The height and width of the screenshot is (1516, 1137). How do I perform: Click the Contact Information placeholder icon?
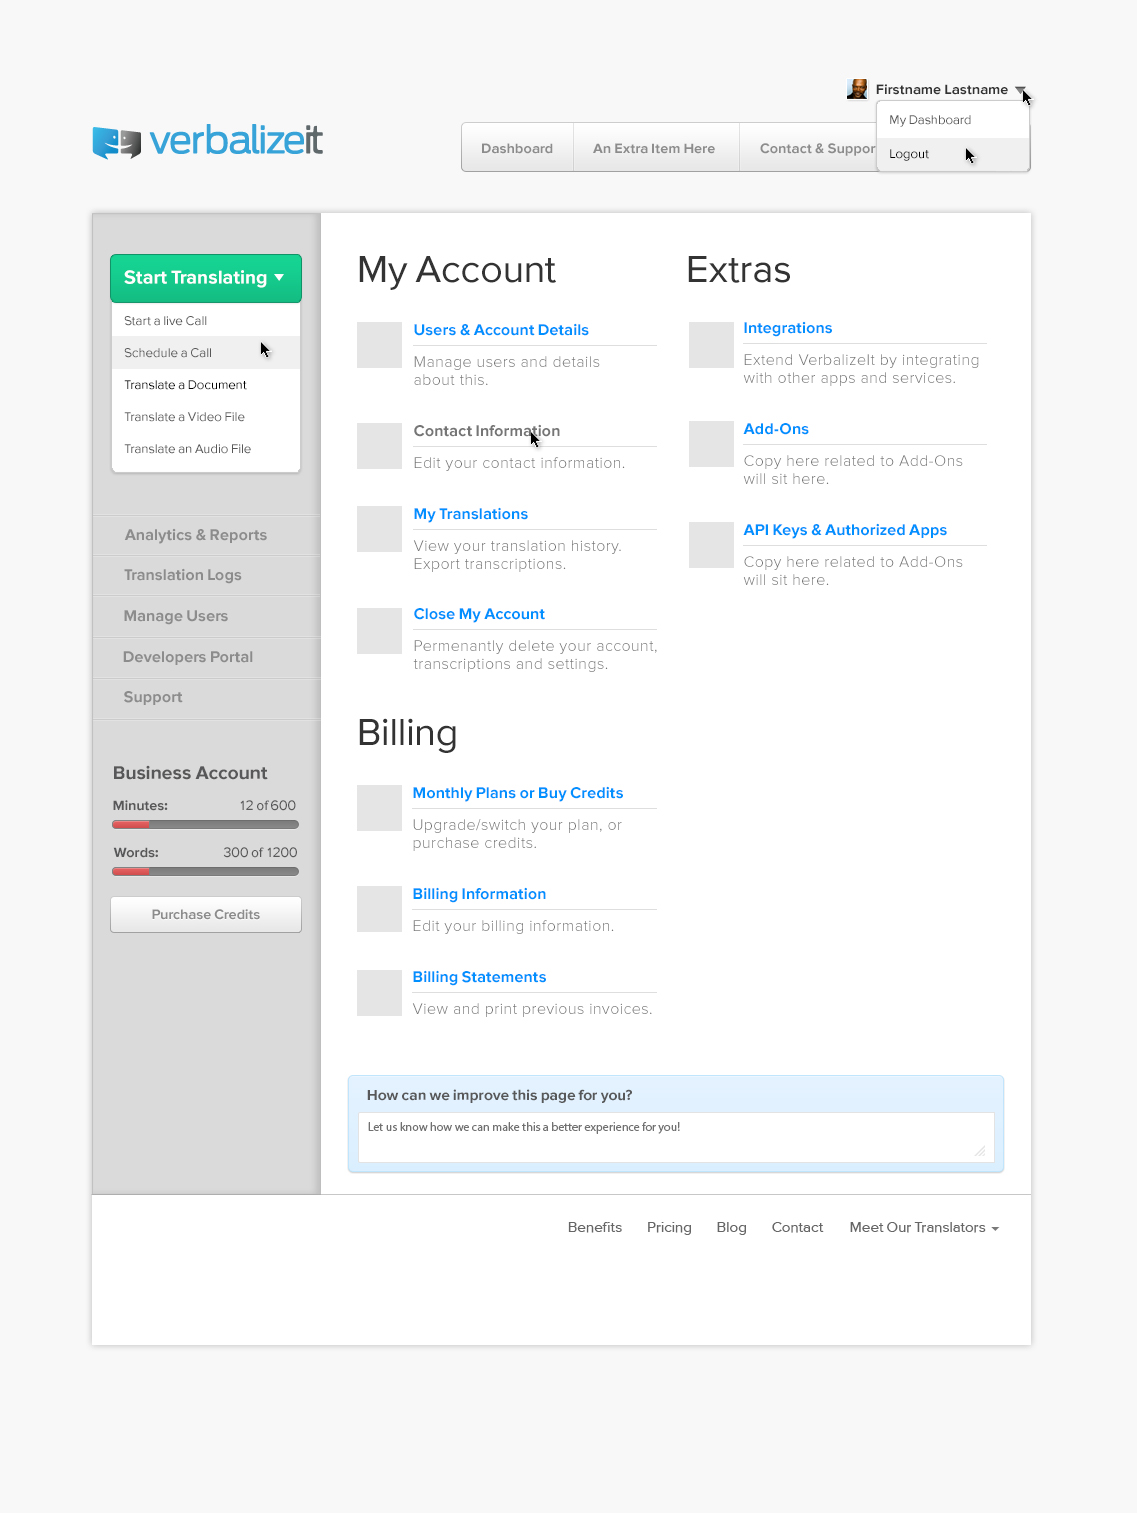pyautogui.click(x=380, y=446)
